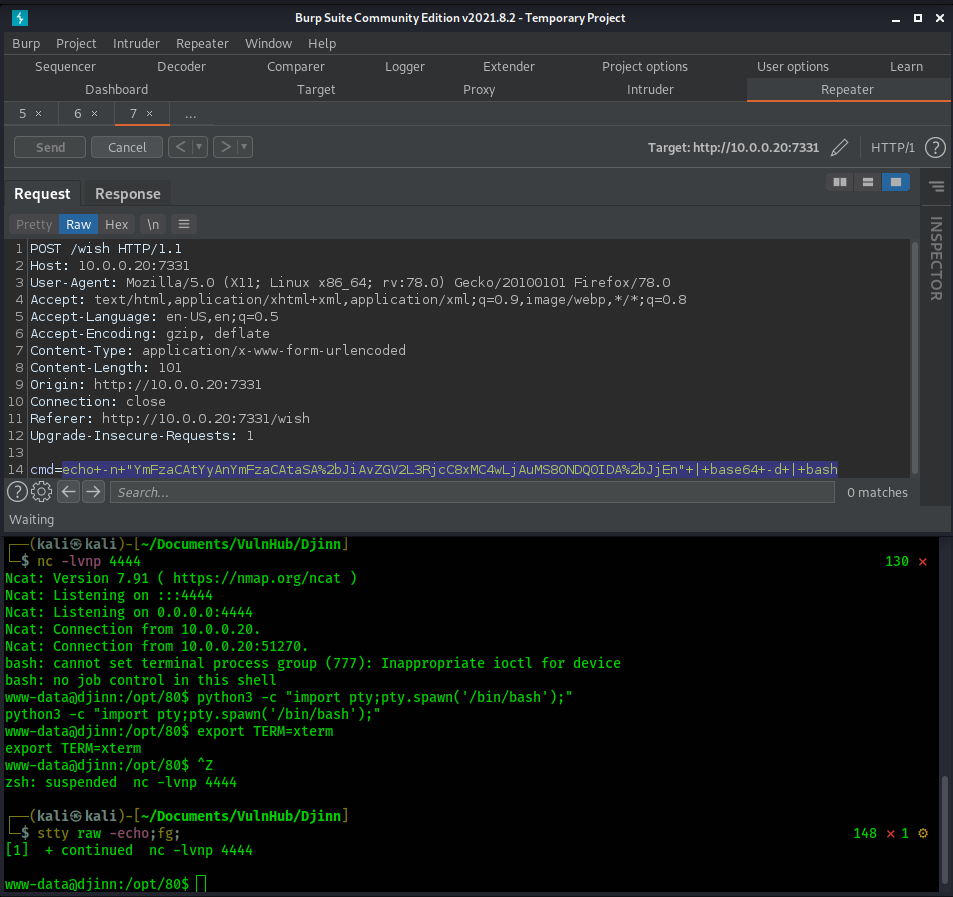Screen dimensions: 953x897
Task: Switch to Extender tab
Action: pyautogui.click(x=509, y=67)
